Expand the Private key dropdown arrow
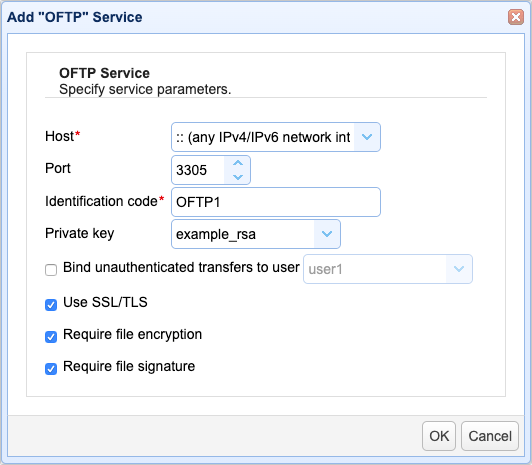This screenshot has height=465, width=532. coord(327,234)
